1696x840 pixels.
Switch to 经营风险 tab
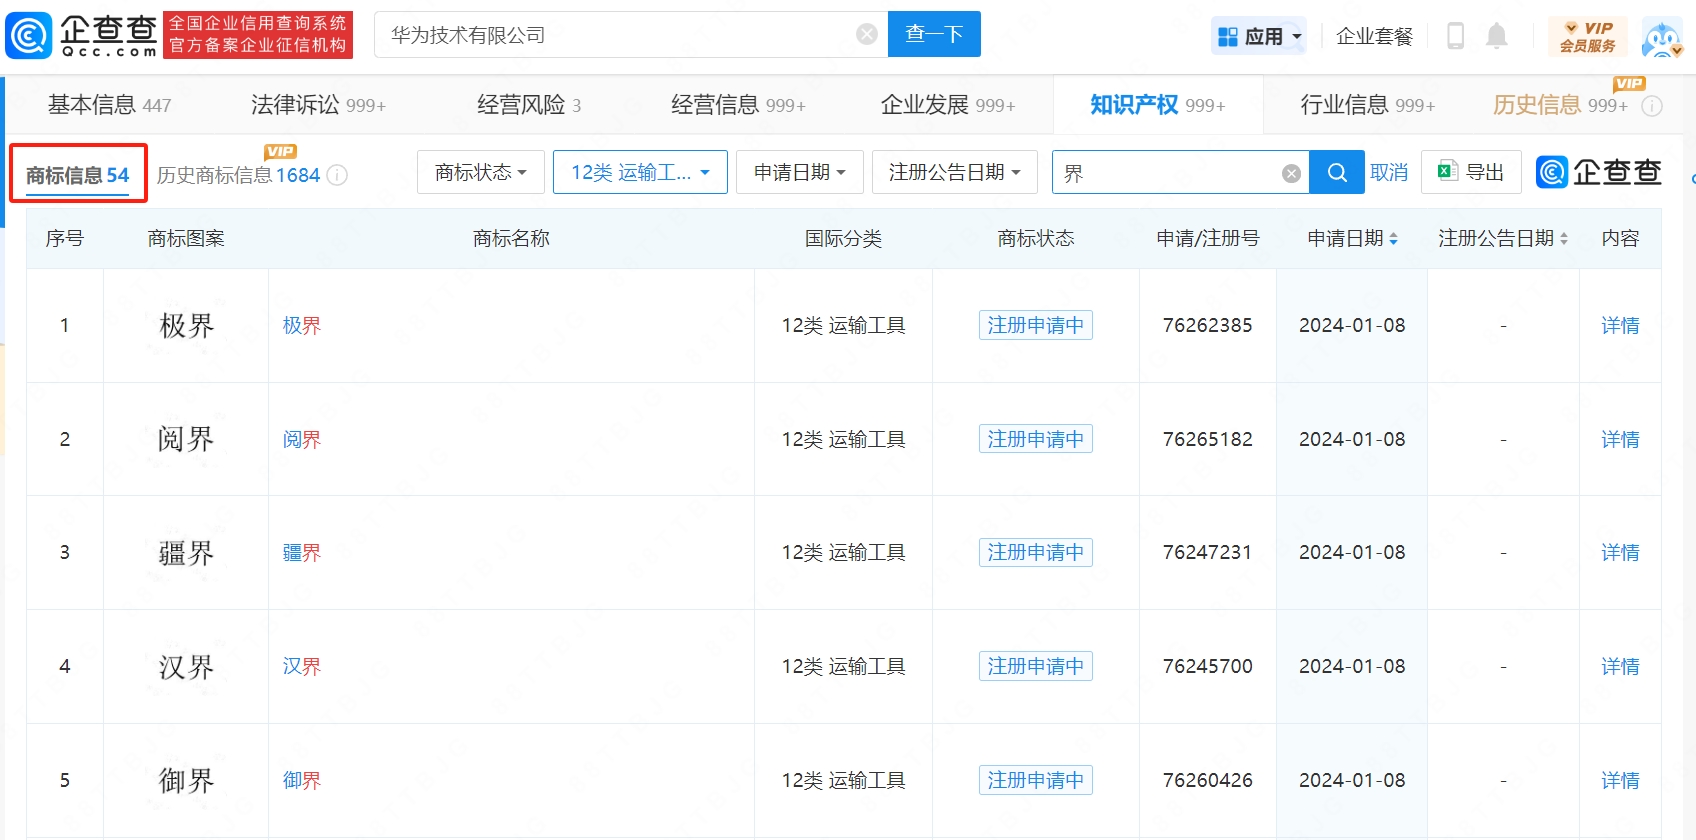point(529,105)
